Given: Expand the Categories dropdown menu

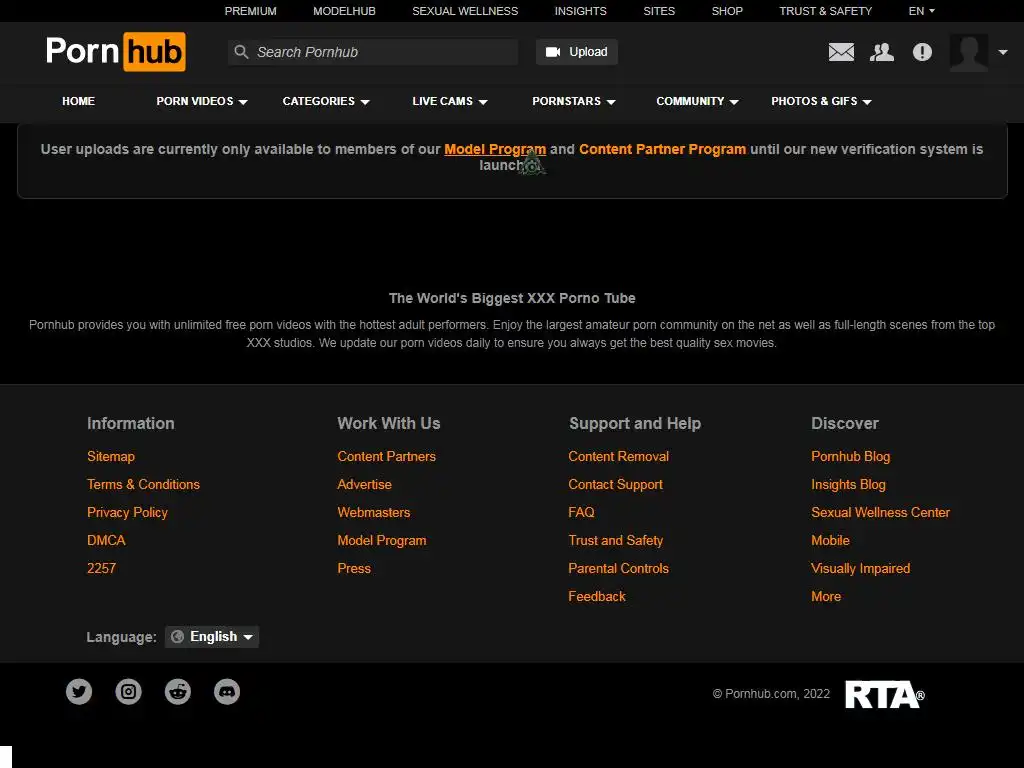Looking at the screenshot, I should 326,101.
